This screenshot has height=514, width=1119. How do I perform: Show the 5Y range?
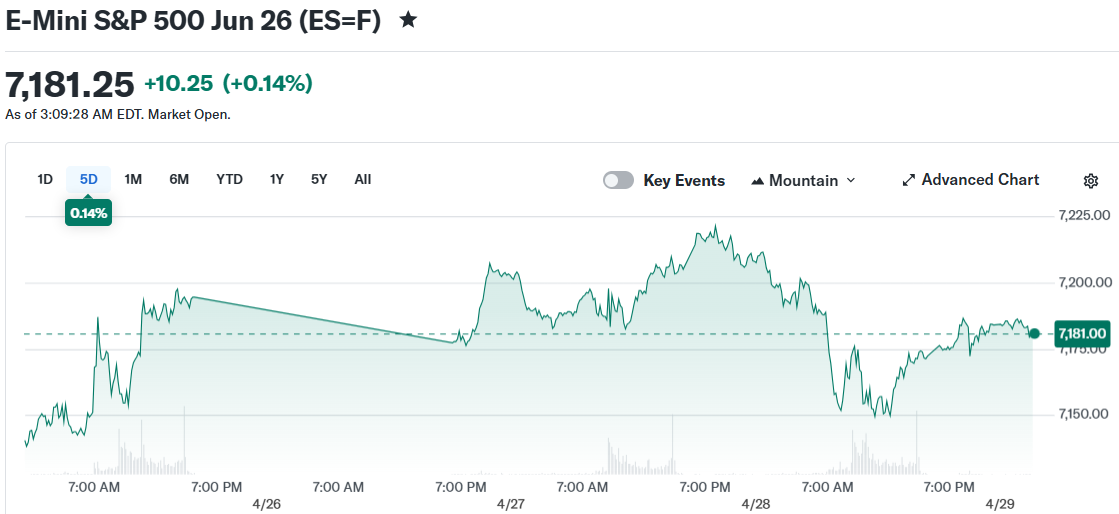[x=319, y=179]
